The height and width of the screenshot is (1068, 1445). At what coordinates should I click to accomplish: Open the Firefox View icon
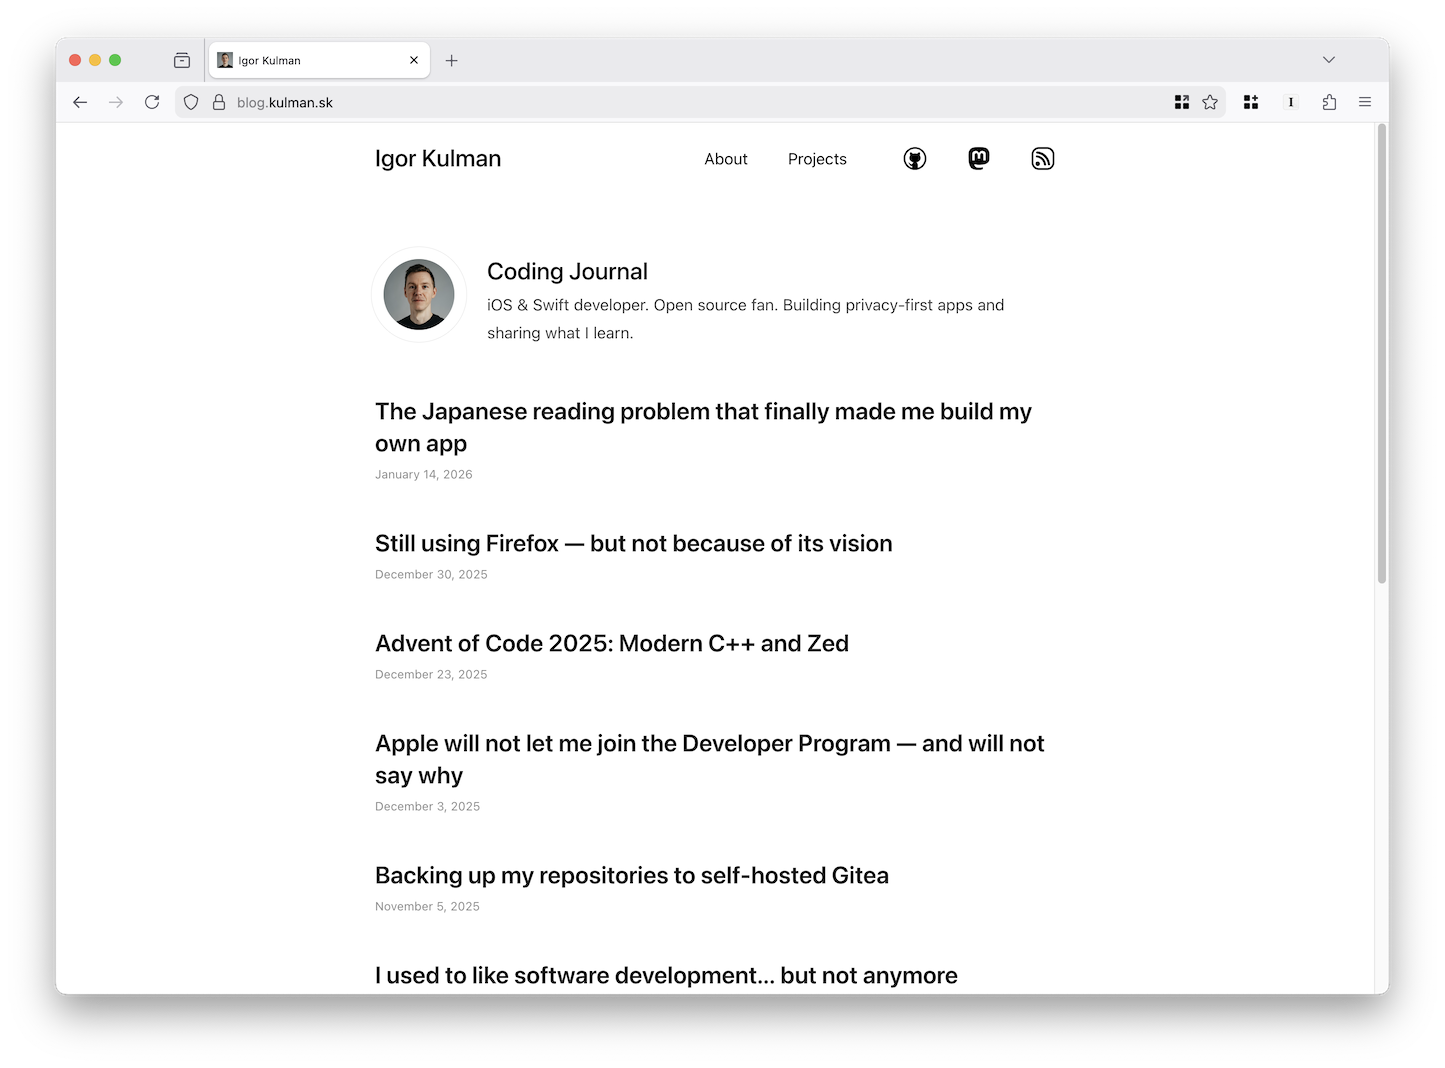click(182, 60)
